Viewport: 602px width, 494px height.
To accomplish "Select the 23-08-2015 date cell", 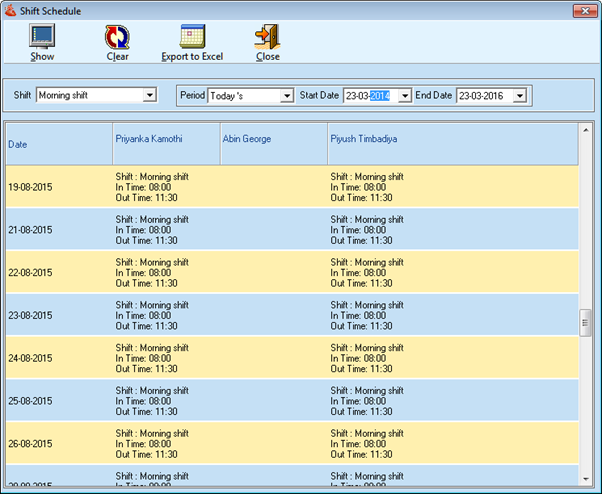I will tap(30, 315).
